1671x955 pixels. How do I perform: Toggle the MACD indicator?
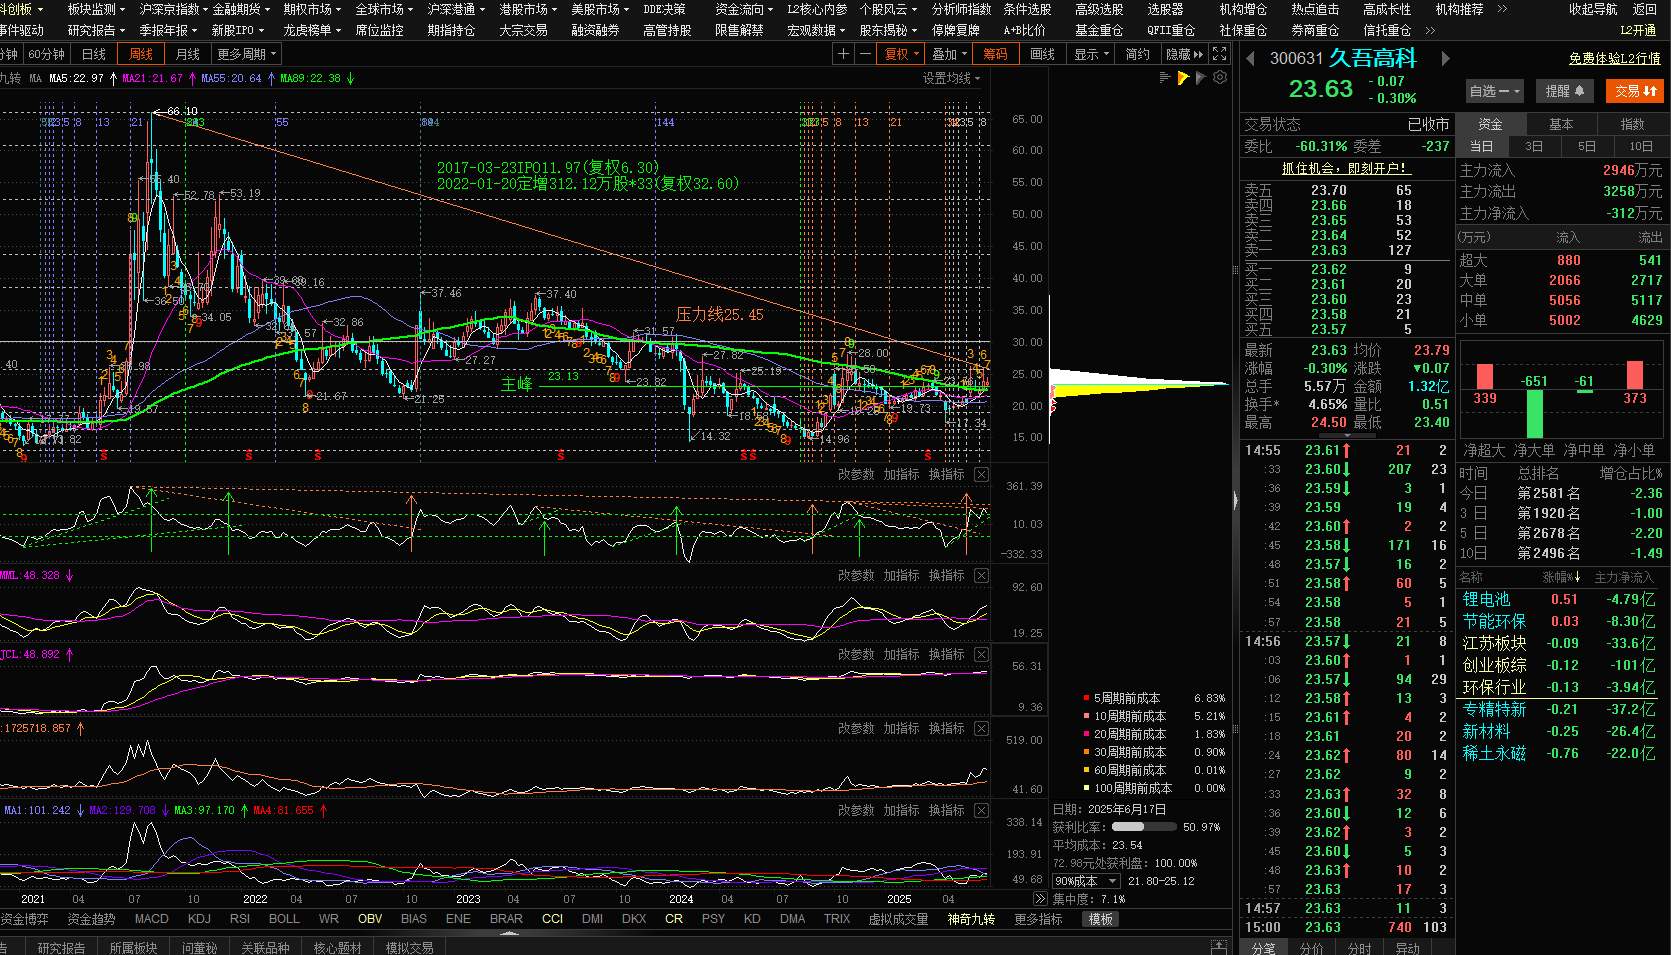(152, 918)
